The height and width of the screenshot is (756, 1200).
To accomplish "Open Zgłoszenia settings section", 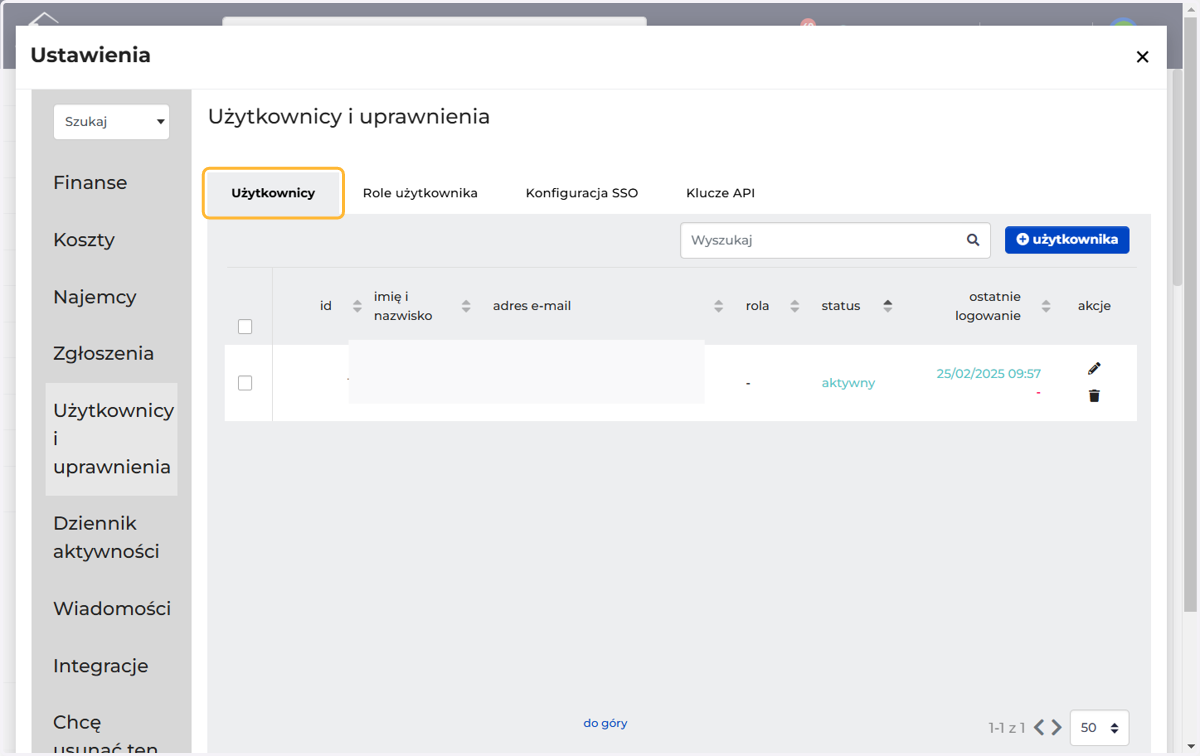I will [104, 353].
